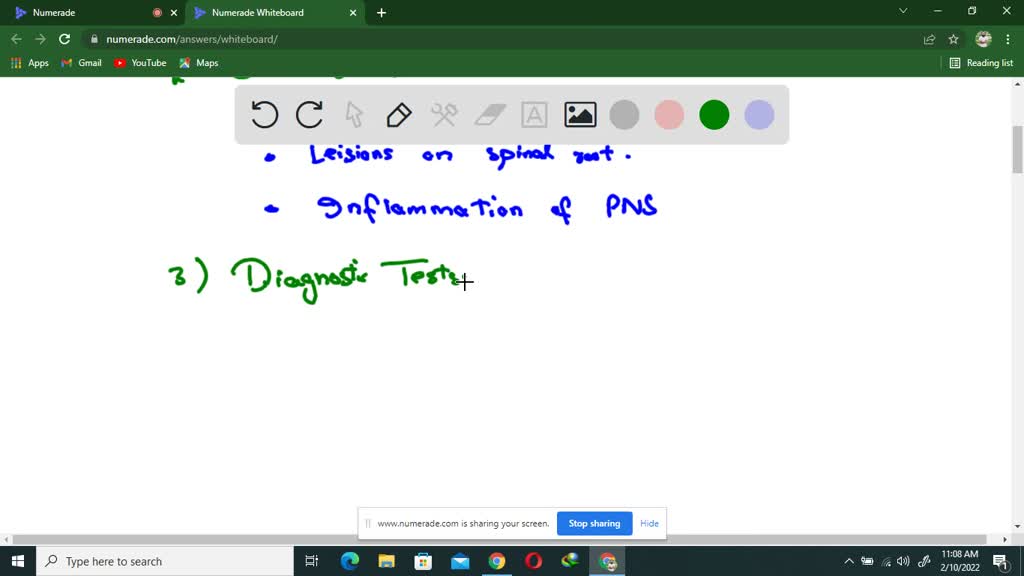The width and height of the screenshot is (1024, 576).
Task: Select the eraser tool
Action: click(490, 115)
